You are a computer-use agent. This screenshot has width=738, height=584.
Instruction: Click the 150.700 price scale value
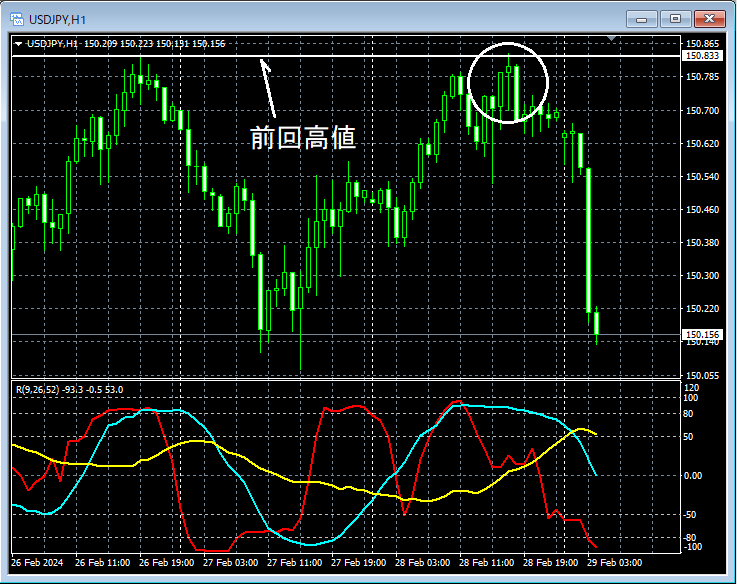pos(702,111)
